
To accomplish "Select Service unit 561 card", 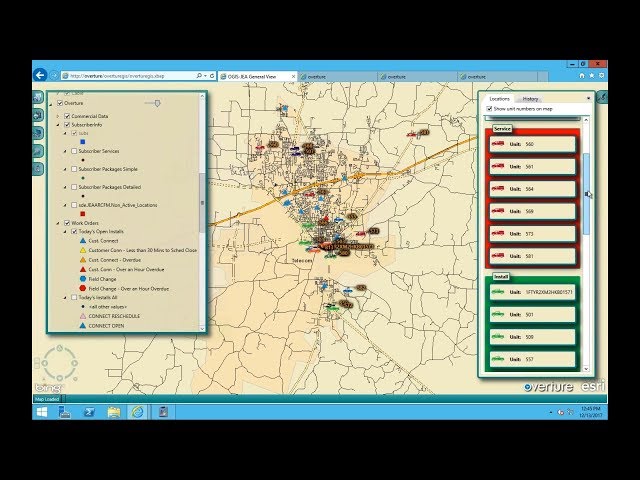I will pyautogui.click(x=533, y=167).
